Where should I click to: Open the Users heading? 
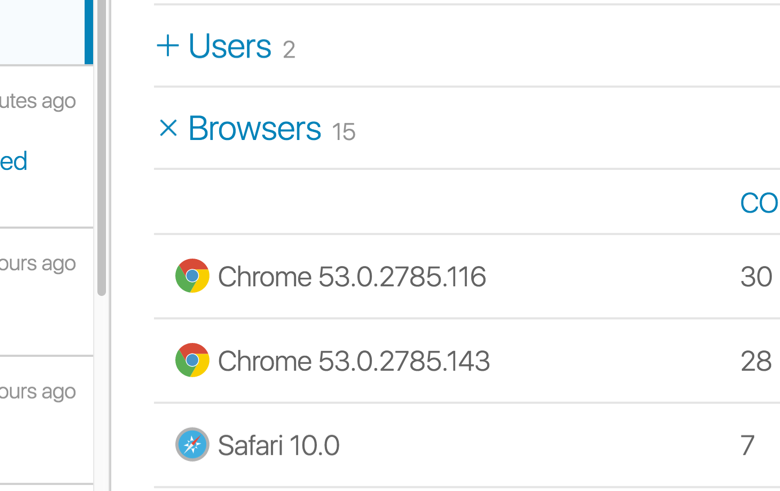pos(230,46)
